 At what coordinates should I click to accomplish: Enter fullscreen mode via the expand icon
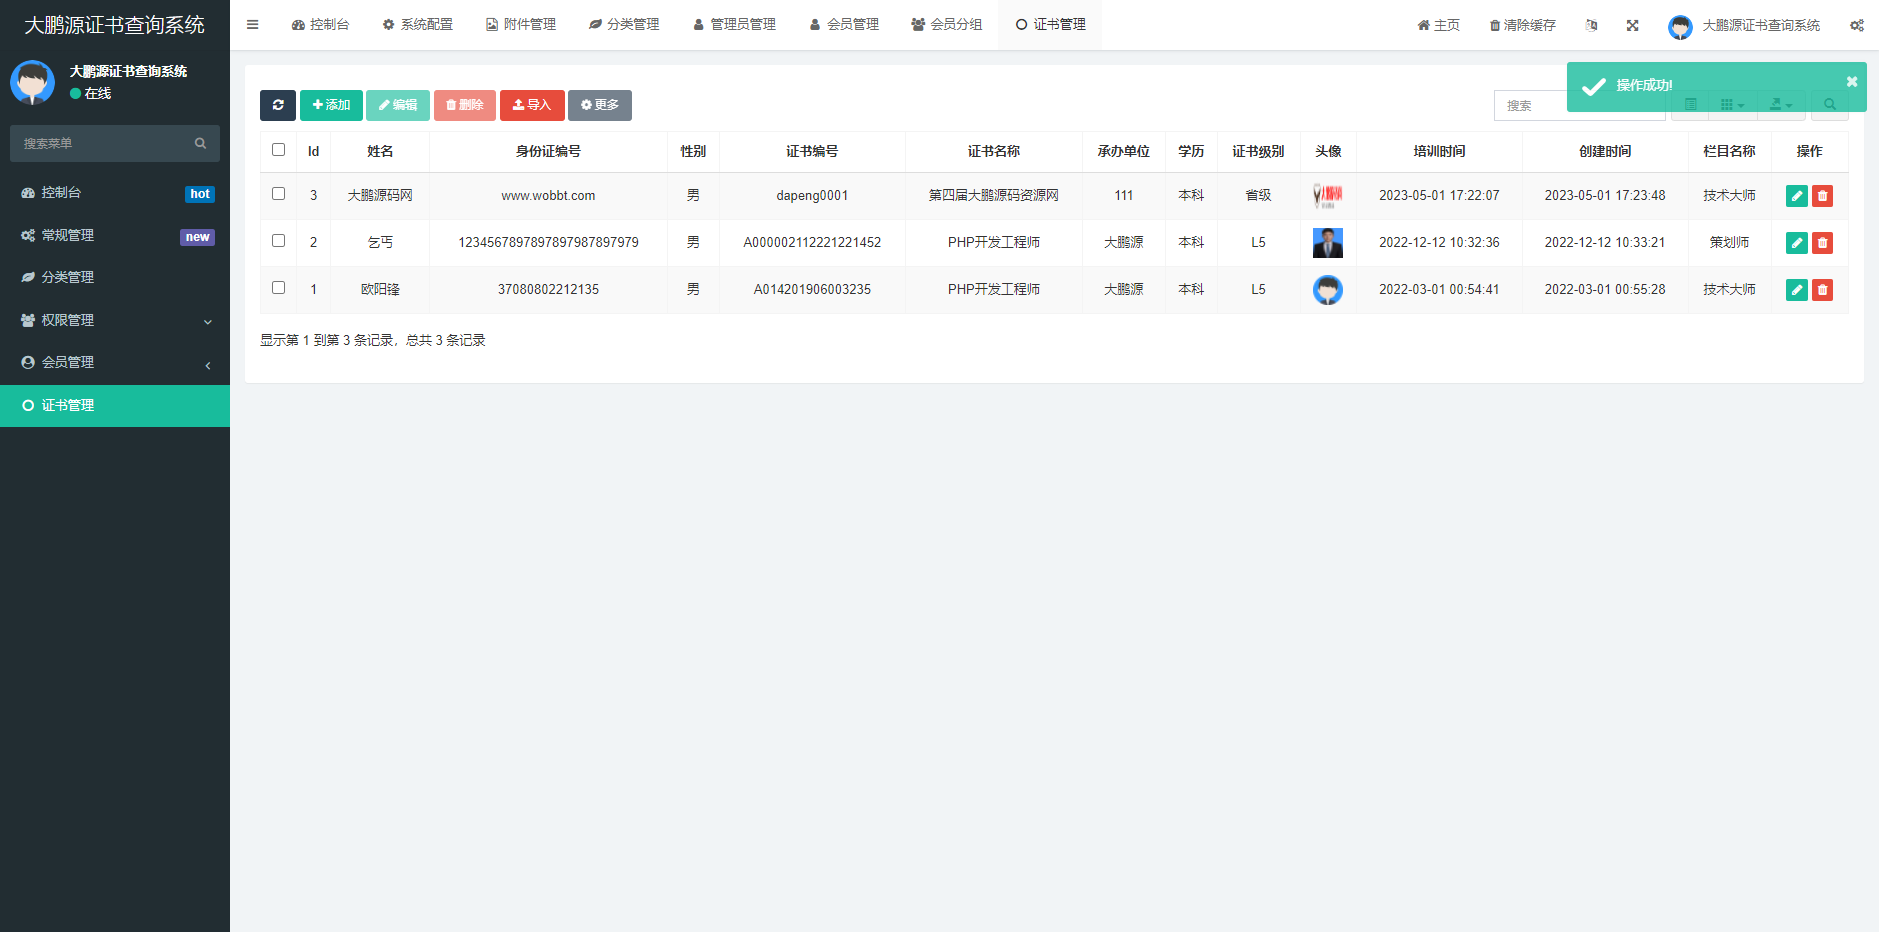[1633, 24]
